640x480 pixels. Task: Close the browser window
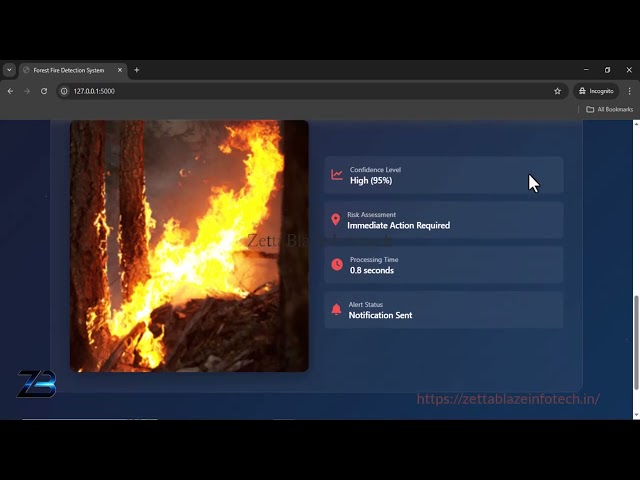point(629,70)
